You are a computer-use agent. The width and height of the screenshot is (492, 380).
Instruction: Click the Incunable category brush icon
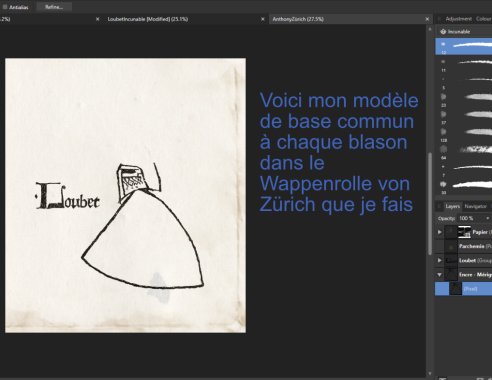443,32
